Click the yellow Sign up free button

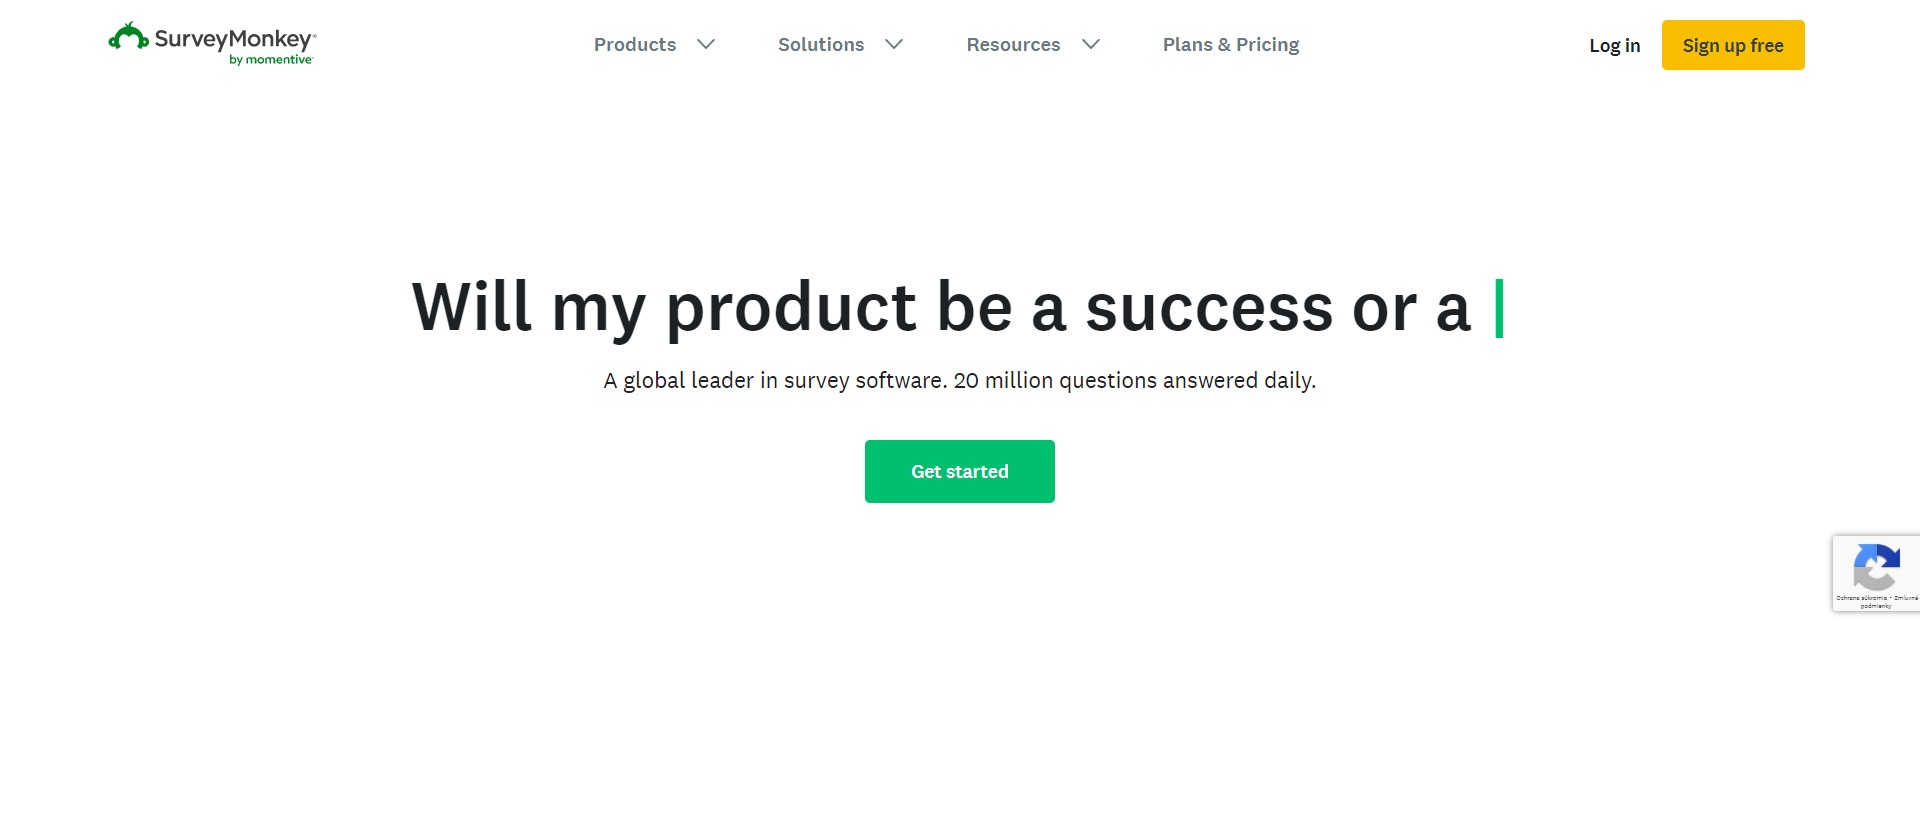[x=1732, y=45]
